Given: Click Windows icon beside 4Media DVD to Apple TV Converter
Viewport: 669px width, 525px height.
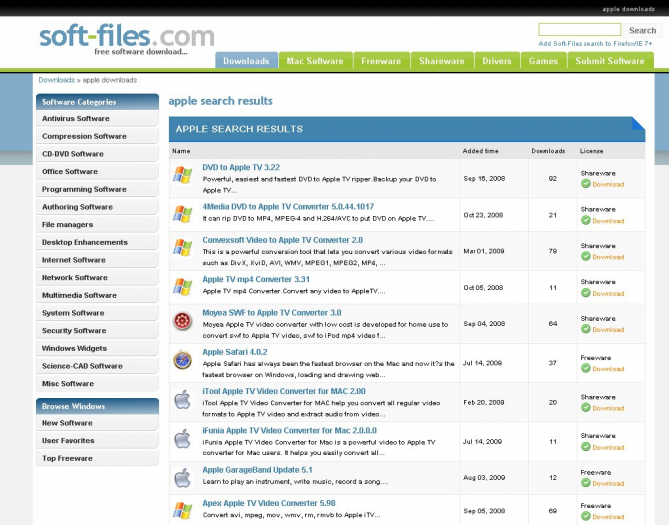Looking at the screenshot, I should (x=182, y=214).
